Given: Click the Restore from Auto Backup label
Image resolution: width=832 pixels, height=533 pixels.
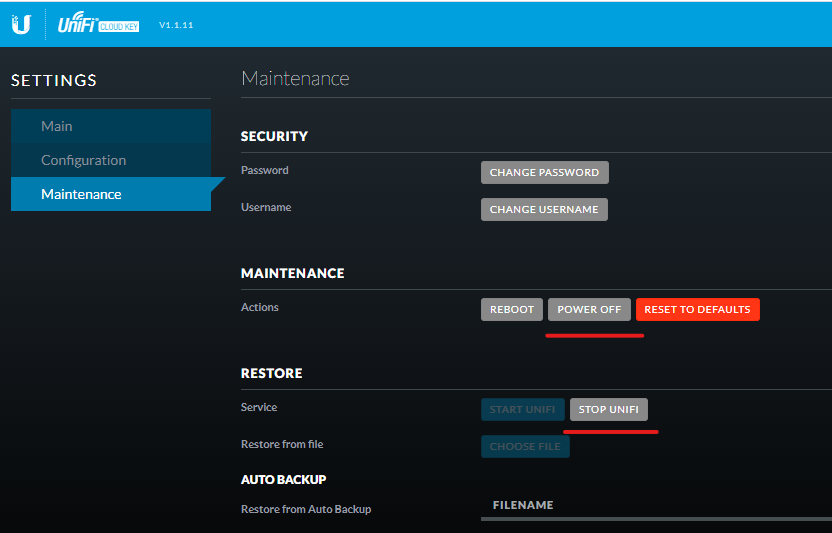Looking at the screenshot, I should tap(306, 509).
